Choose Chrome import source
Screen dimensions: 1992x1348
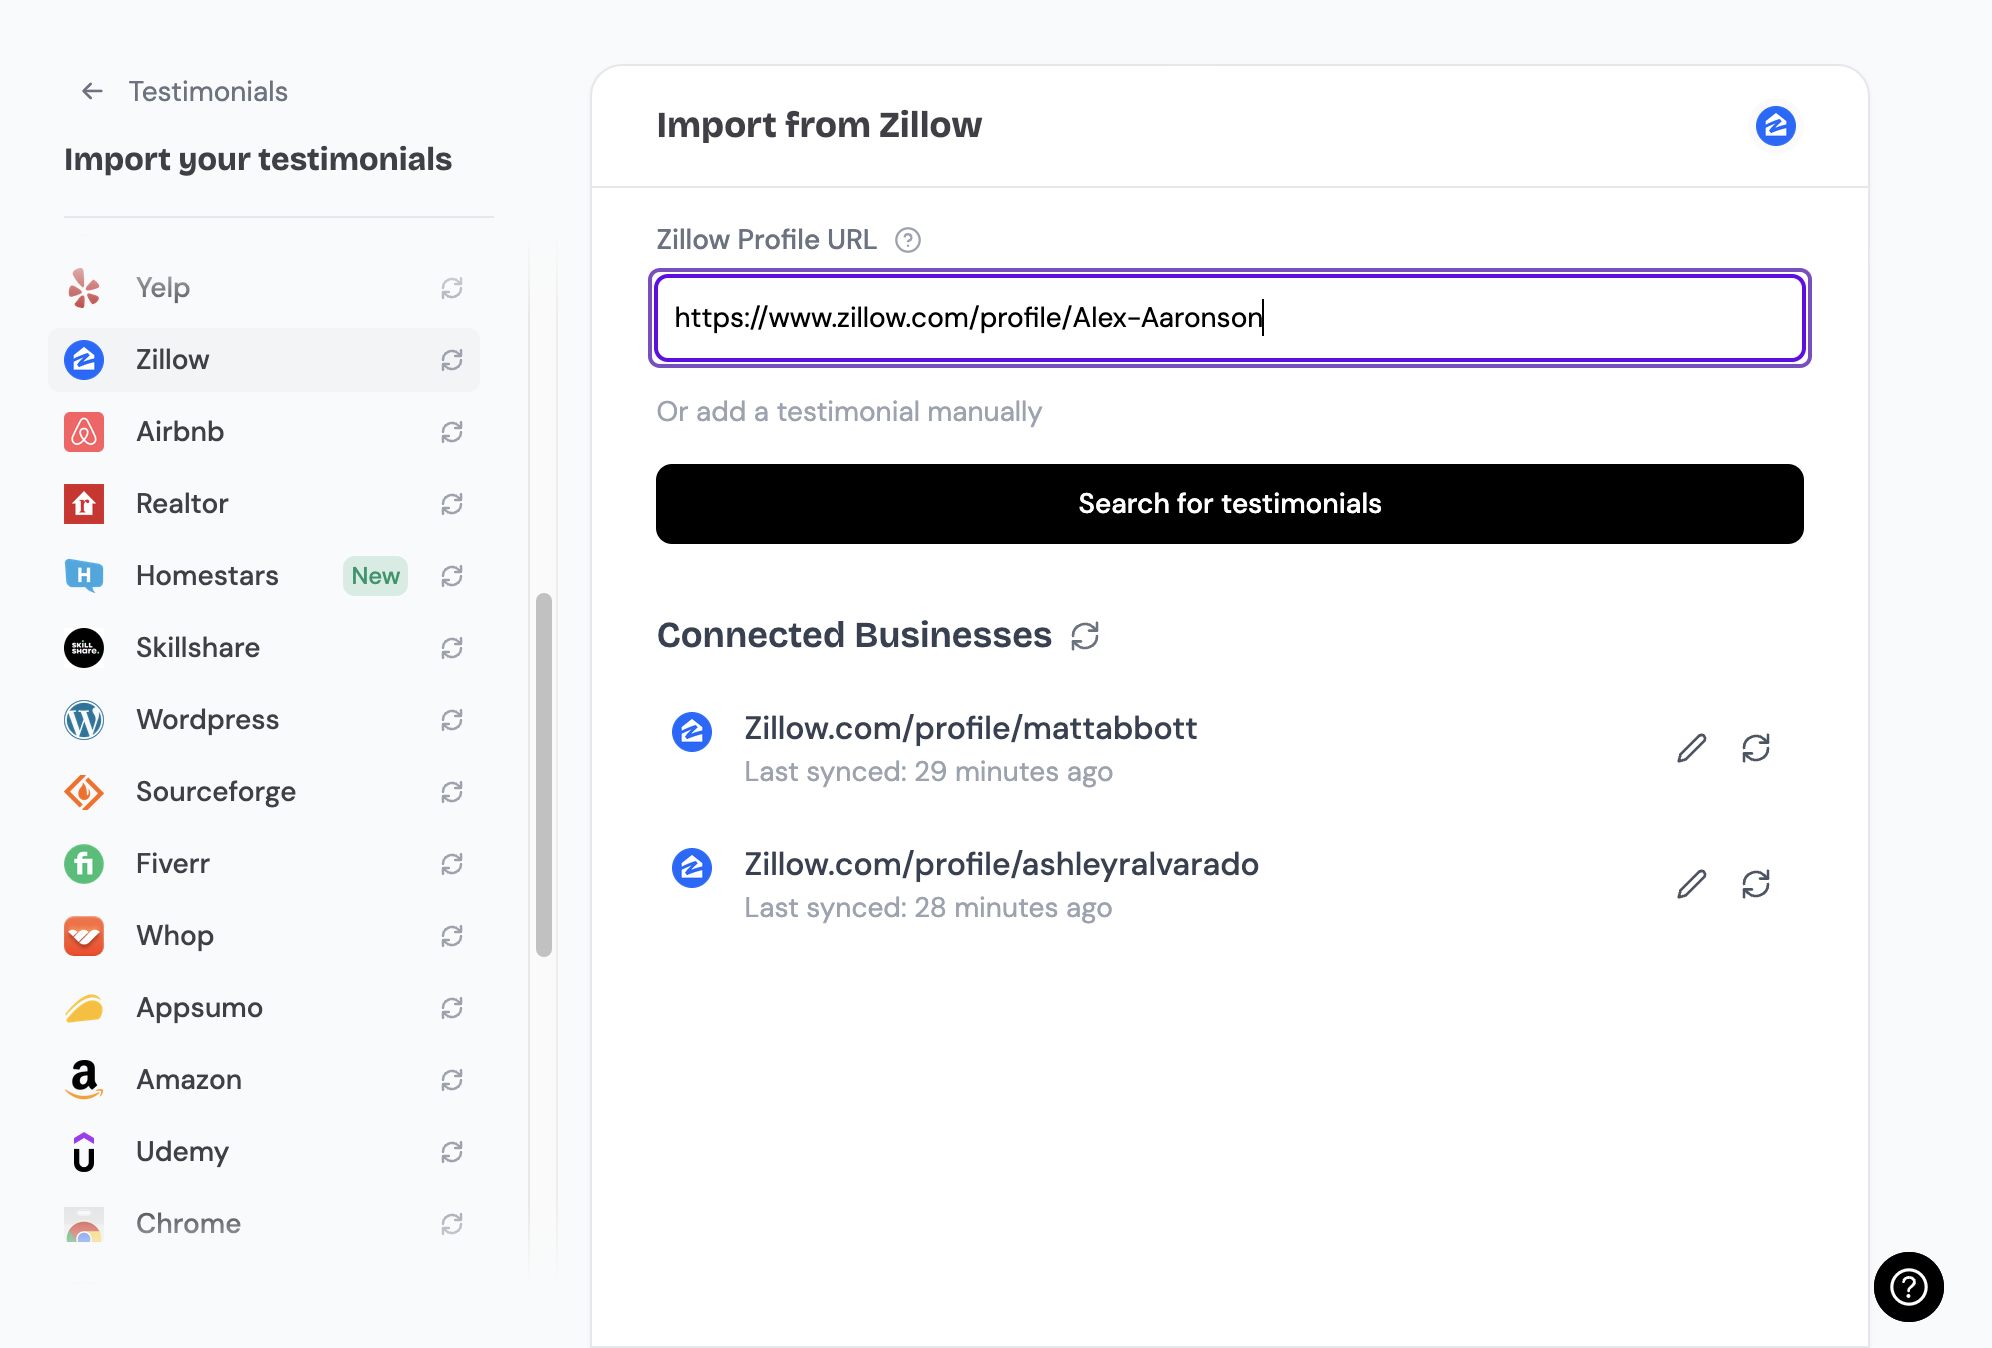tap(264, 1224)
